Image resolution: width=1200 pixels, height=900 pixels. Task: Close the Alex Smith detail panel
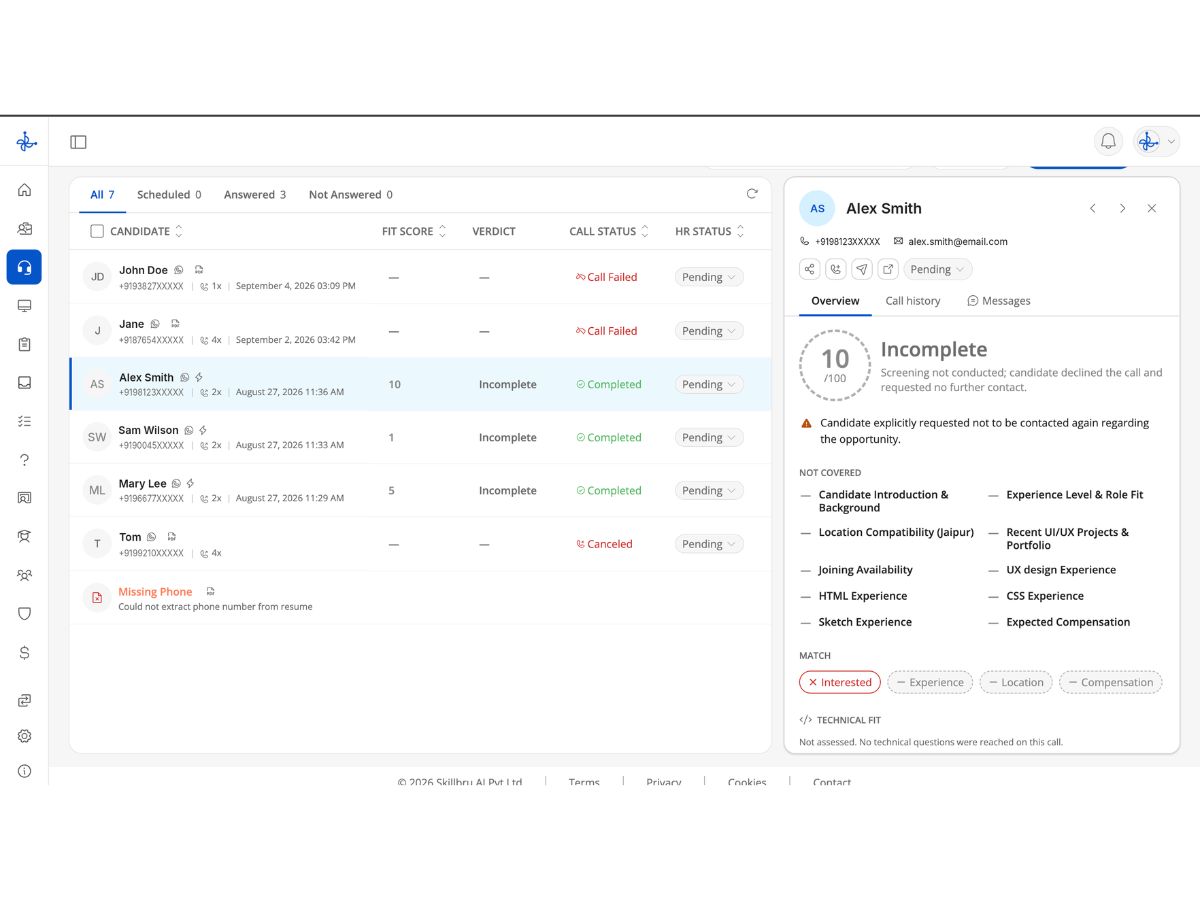point(1152,208)
